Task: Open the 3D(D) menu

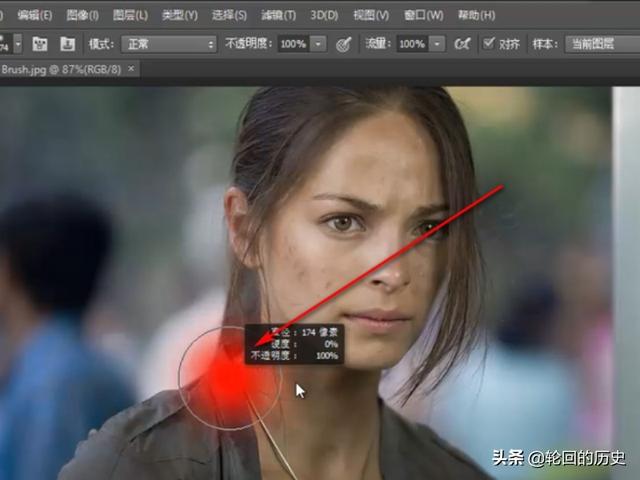Action: (x=324, y=16)
